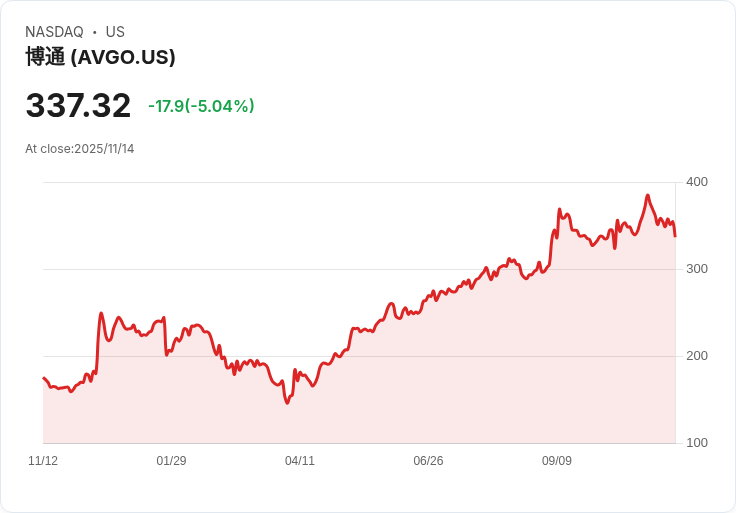Click the US market label
Image resolution: width=736 pixels, height=513 pixels.
pos(115,32)
